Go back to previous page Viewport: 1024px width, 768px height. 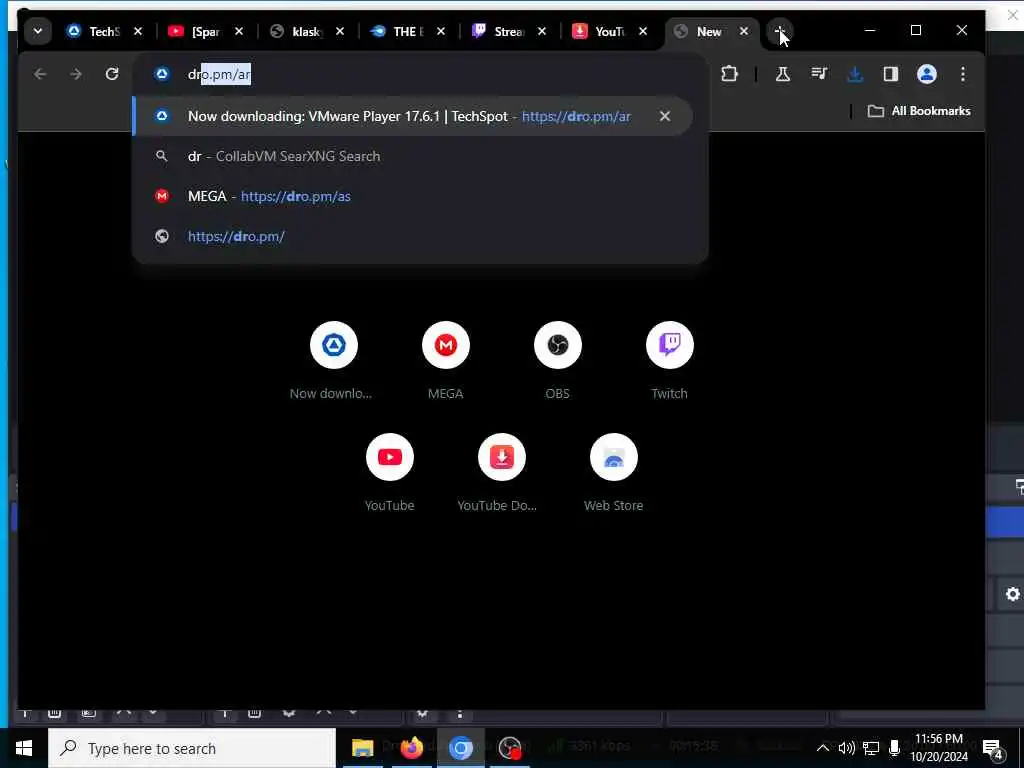click(x=40, y=74)
